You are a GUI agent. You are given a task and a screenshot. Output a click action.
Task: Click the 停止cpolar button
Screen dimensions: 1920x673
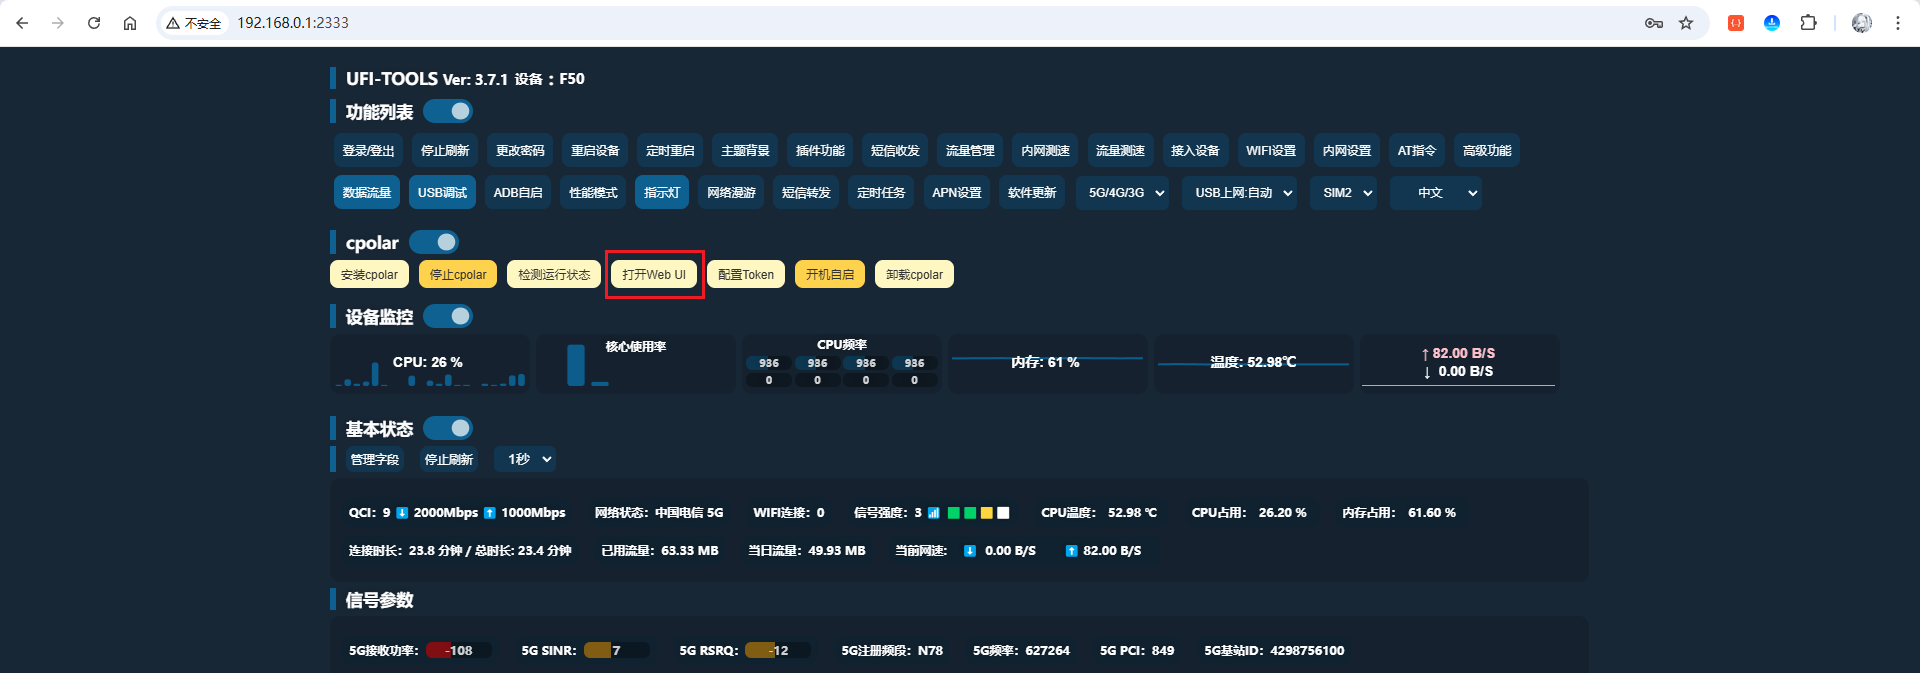pos(458,275)
